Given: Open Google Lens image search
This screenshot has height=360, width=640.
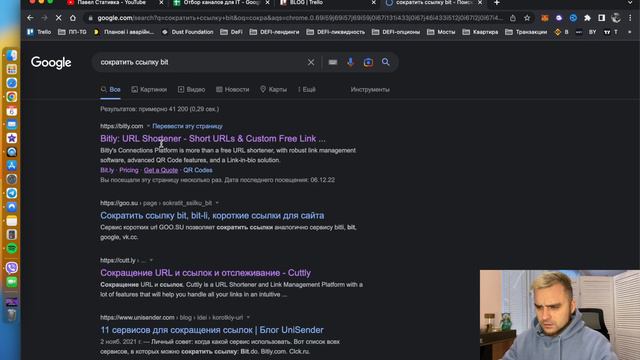Looking at the screenshot, I should 368,62.
